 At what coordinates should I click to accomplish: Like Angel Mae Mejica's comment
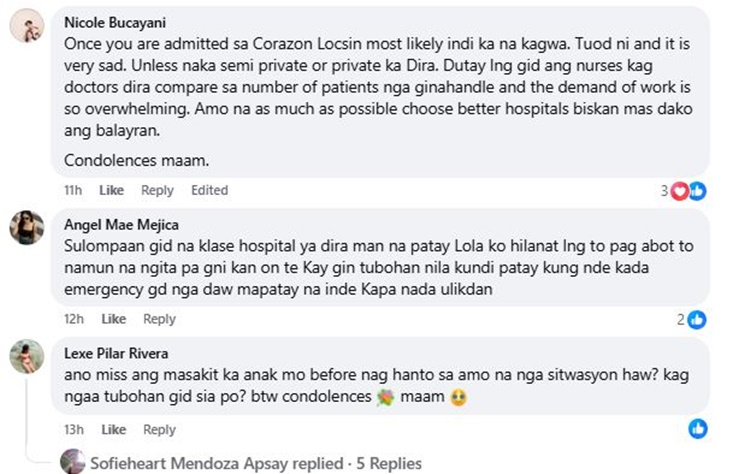(112, 319)
